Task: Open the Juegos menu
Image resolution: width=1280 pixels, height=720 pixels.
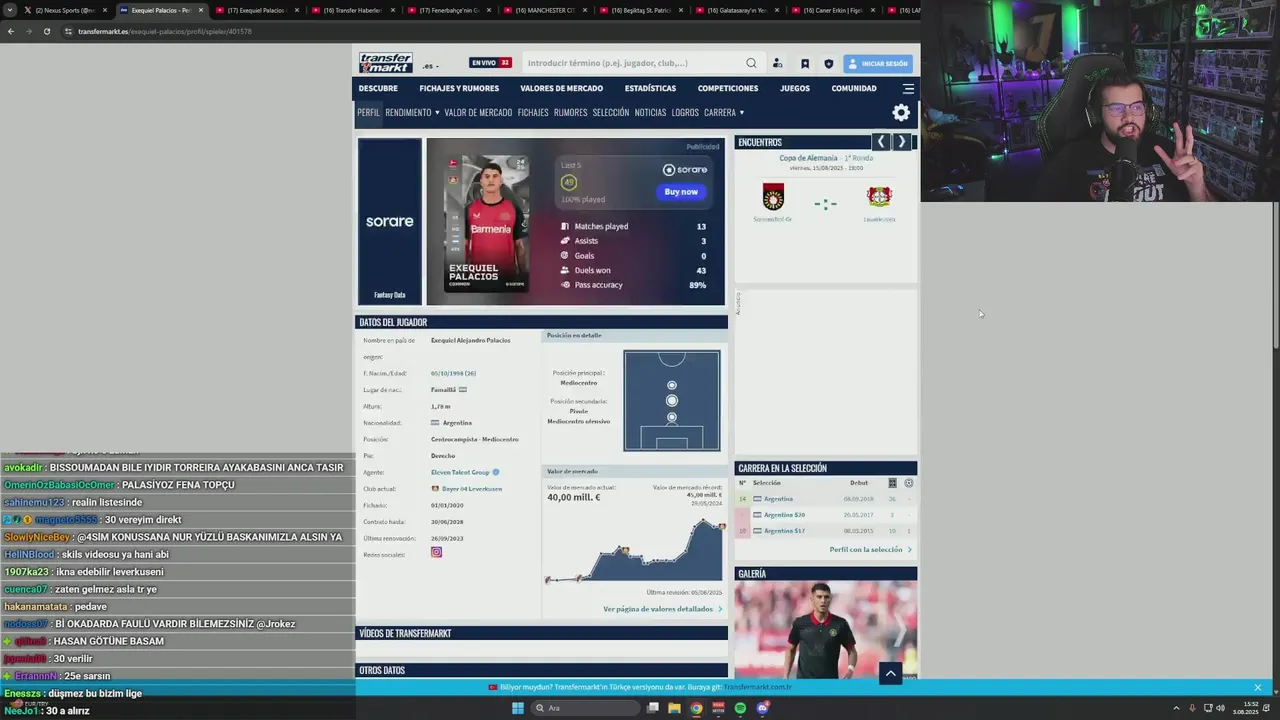Action: [795, 88]
